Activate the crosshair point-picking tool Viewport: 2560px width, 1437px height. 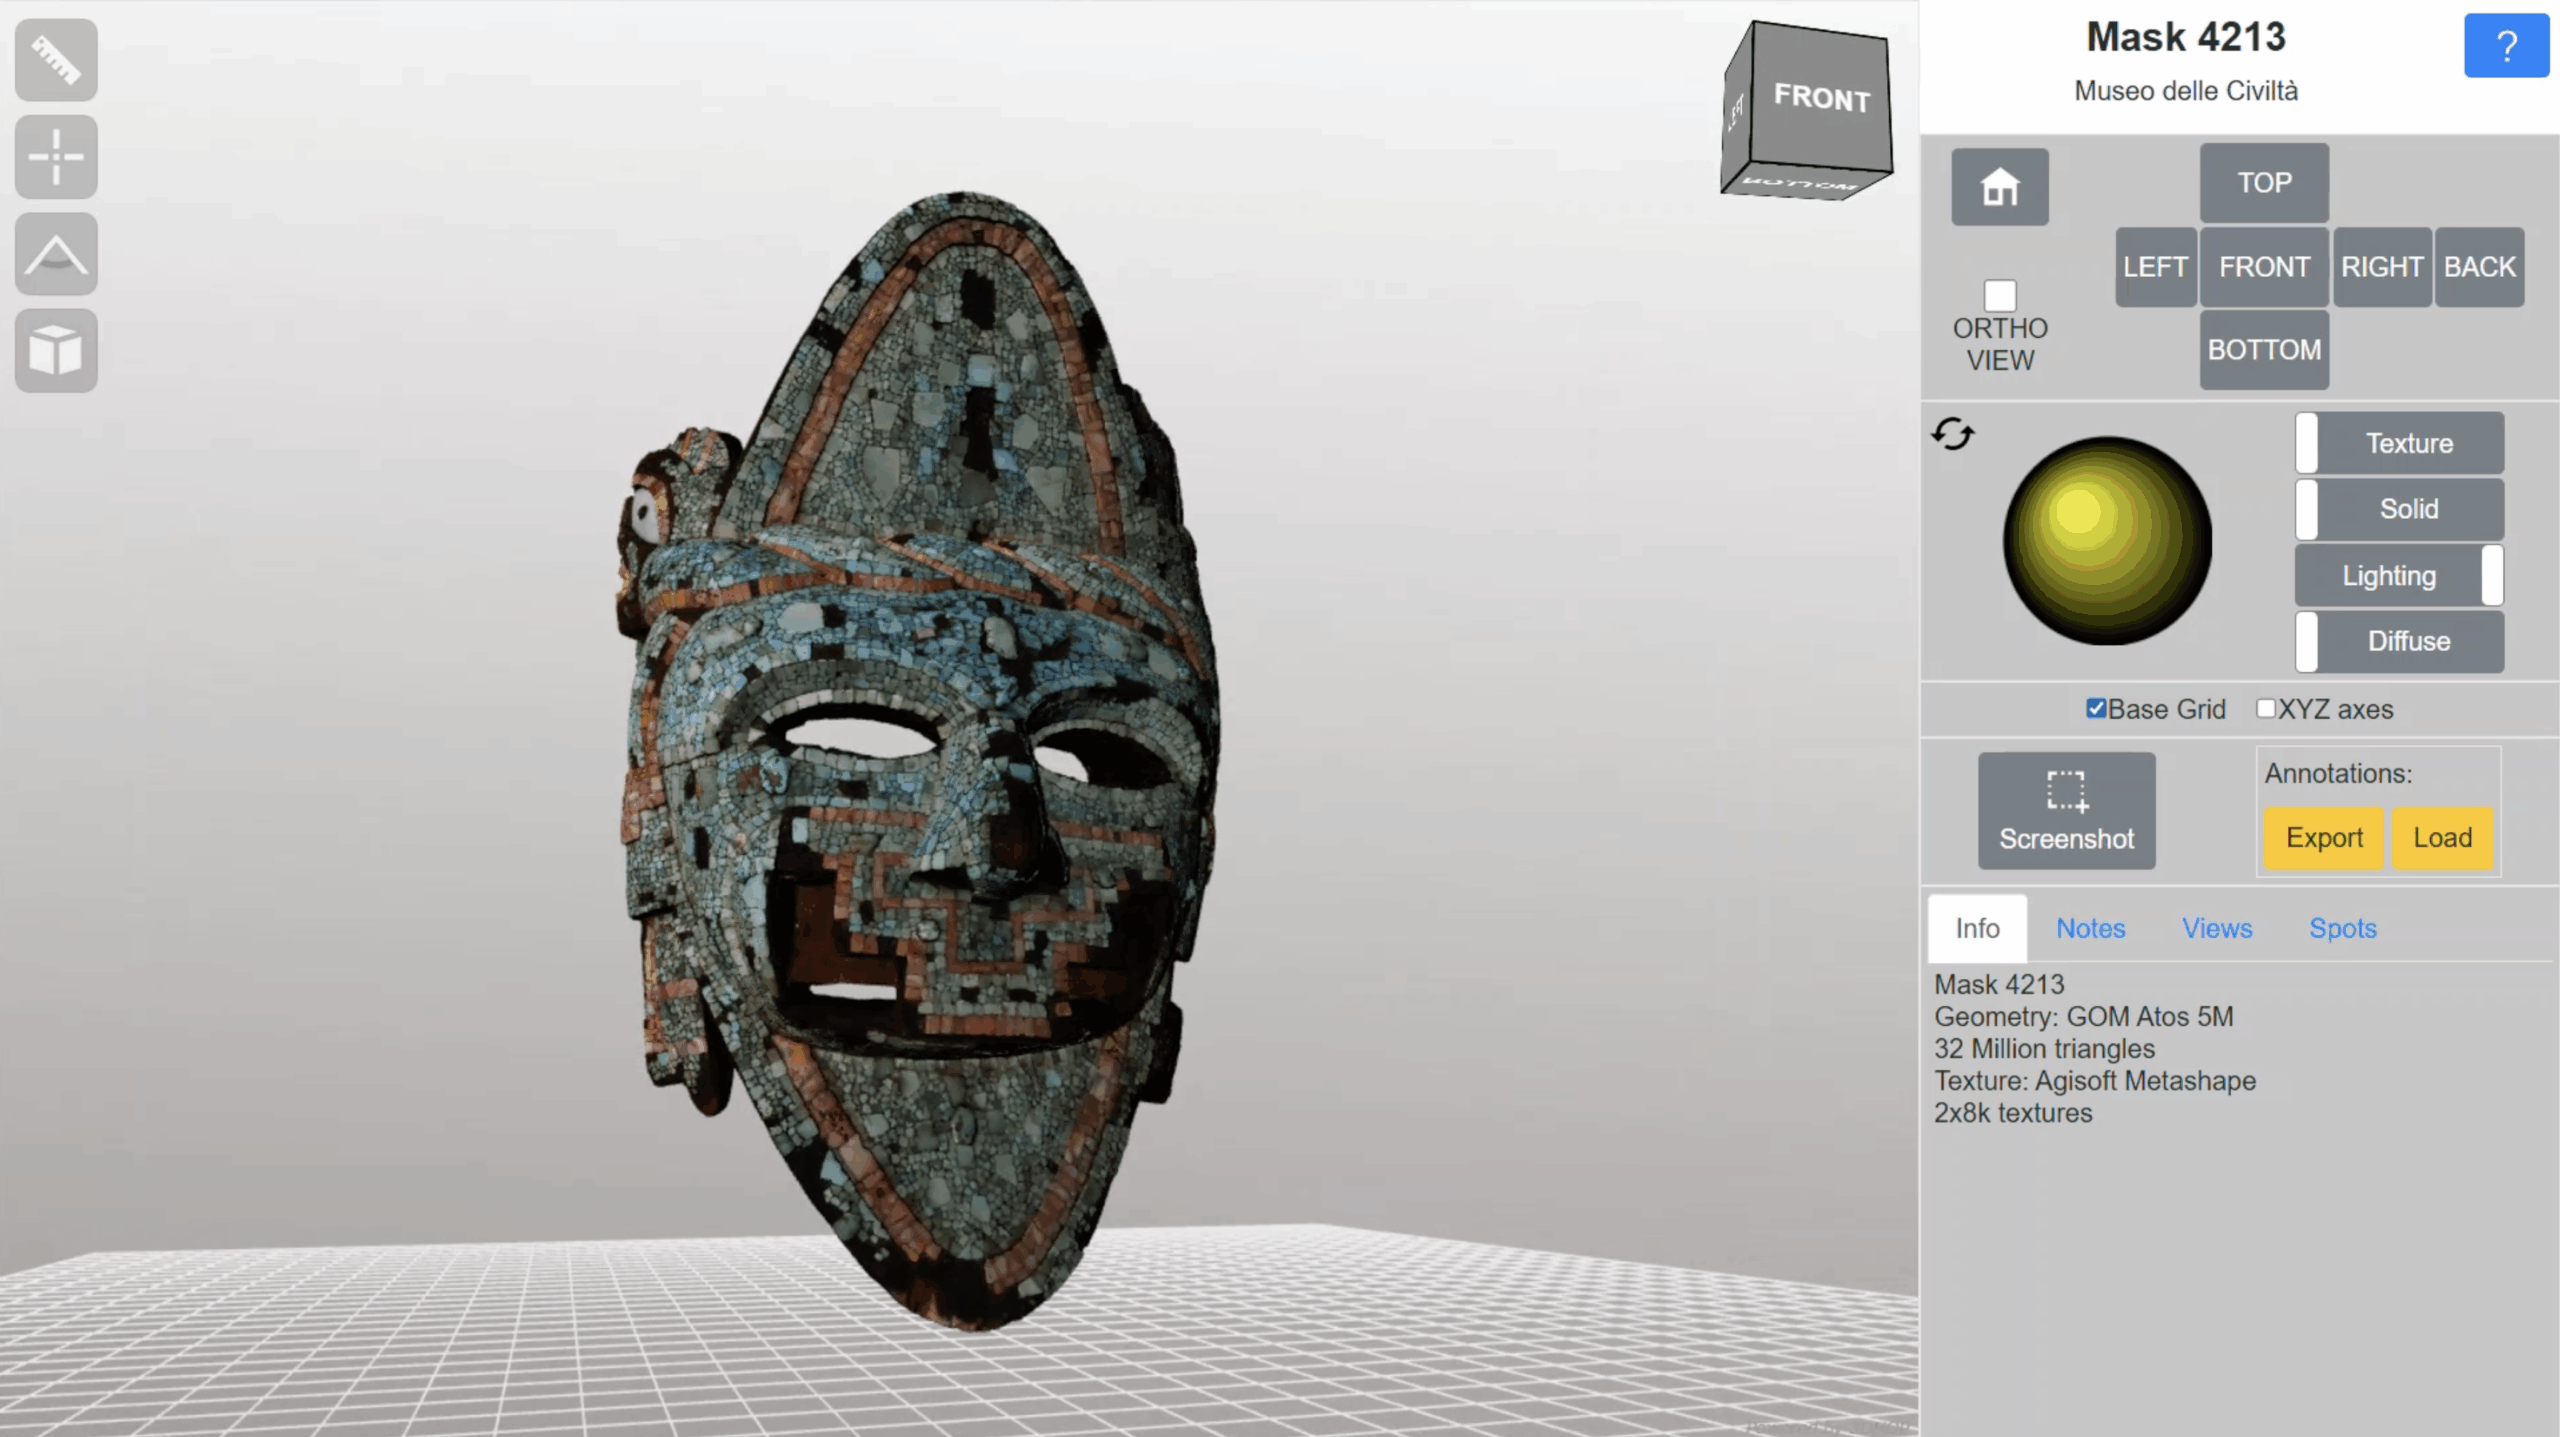tap(56, 157)
